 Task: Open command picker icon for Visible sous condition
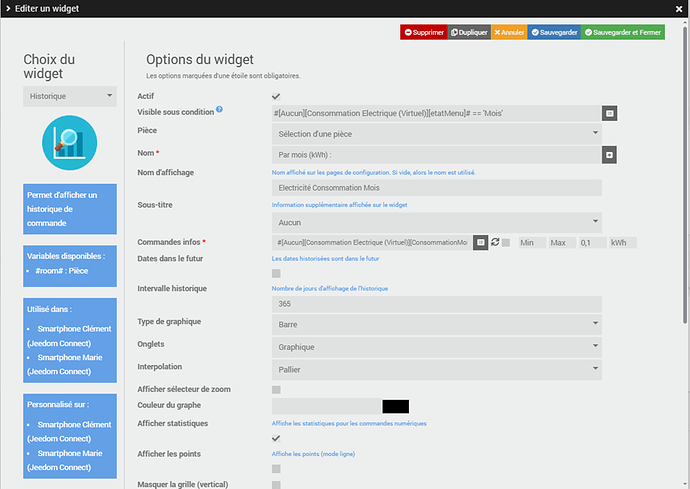pos(609,113)
